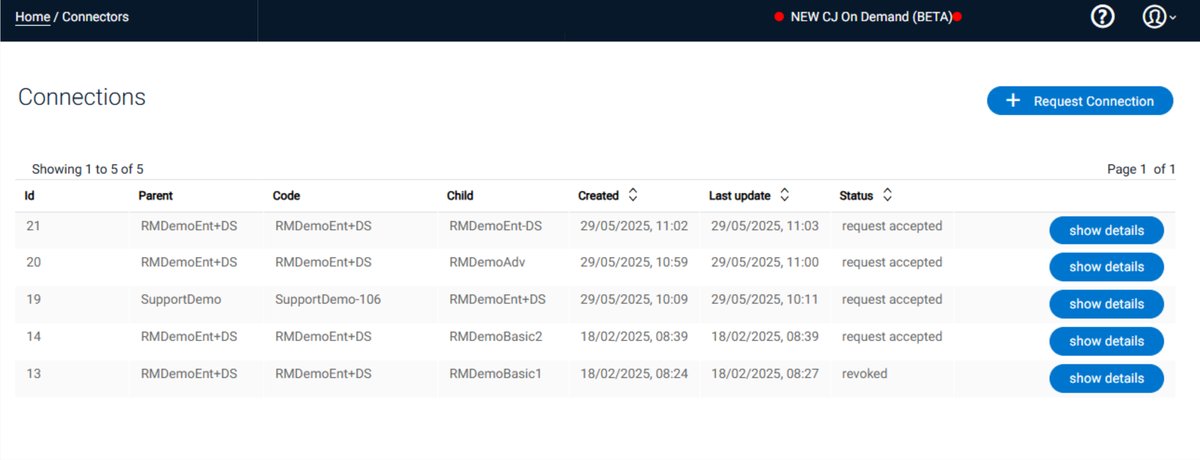Open the user account profile icon

coord(1153,17)
